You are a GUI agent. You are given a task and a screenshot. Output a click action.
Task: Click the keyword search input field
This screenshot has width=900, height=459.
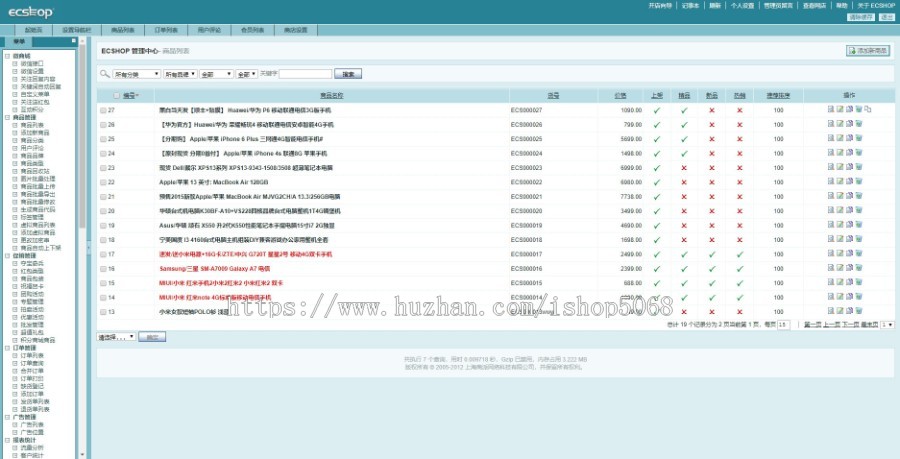pyautogui.click(x=305, y=74)
